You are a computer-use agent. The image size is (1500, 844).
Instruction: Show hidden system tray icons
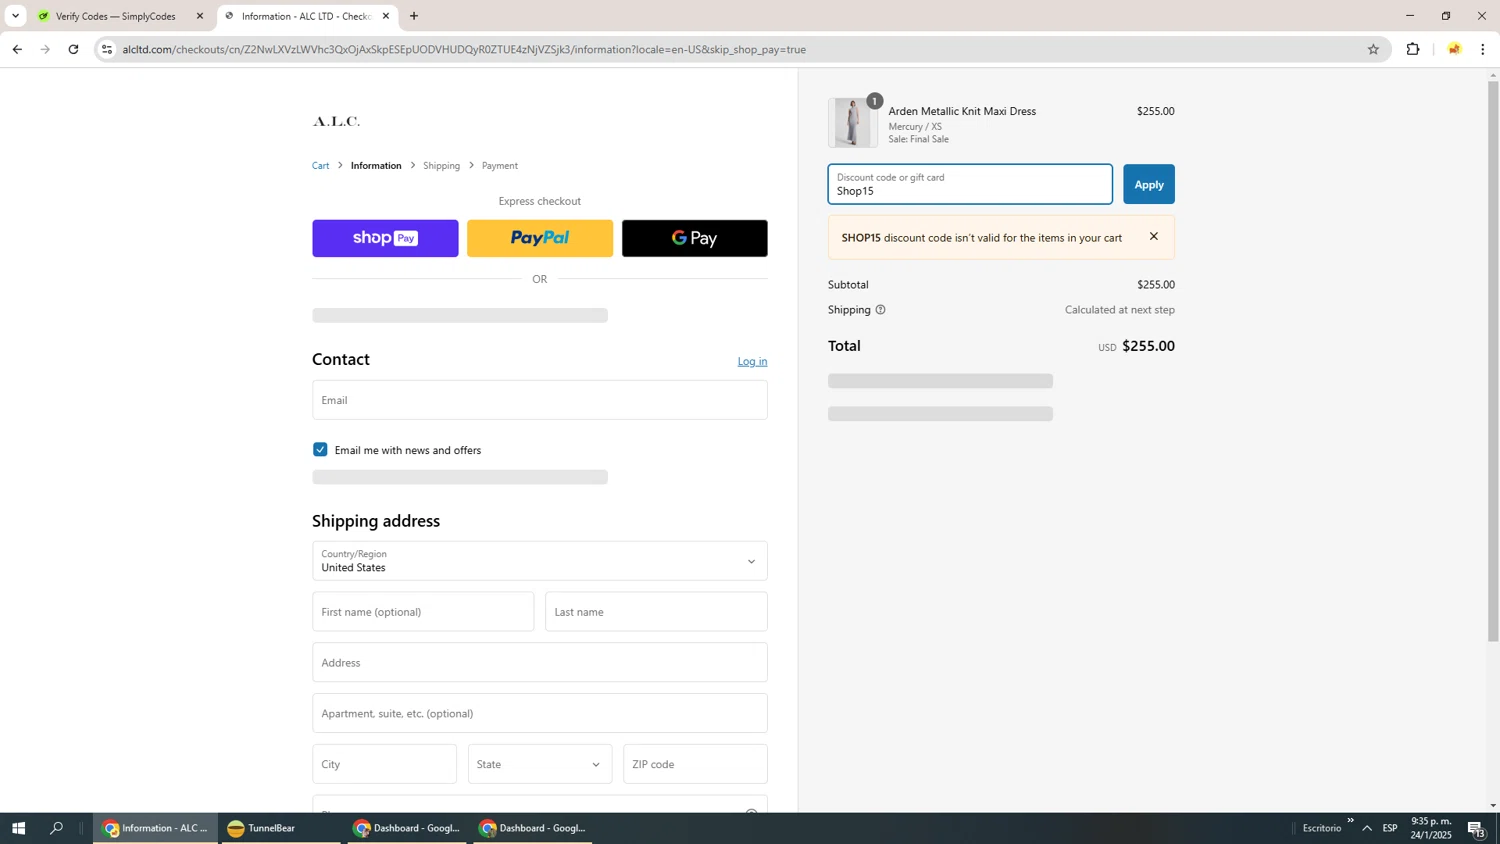click(1367, 828)
